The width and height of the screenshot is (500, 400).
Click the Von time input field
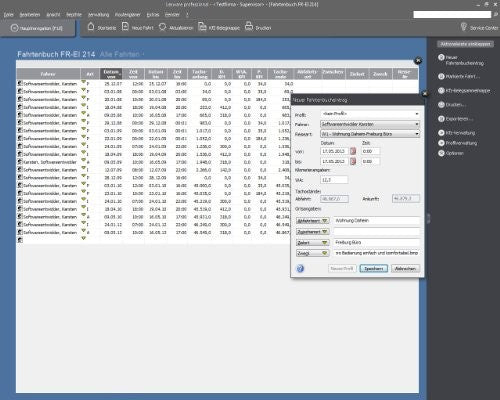(x=370, y=151)
